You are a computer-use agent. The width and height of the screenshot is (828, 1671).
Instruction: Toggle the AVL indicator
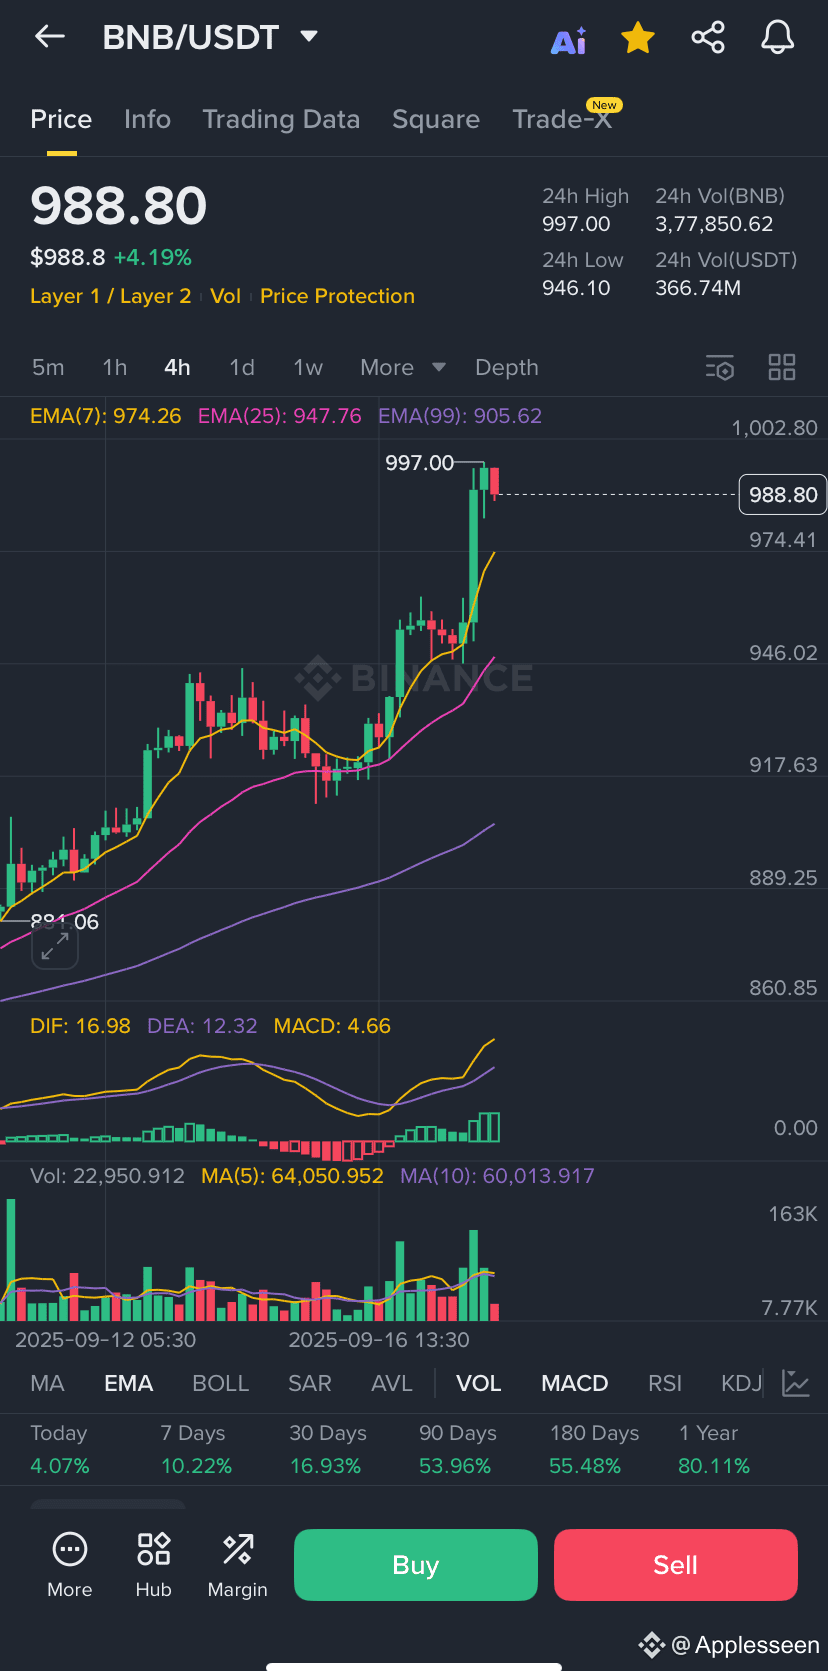tap(392, 1383)
